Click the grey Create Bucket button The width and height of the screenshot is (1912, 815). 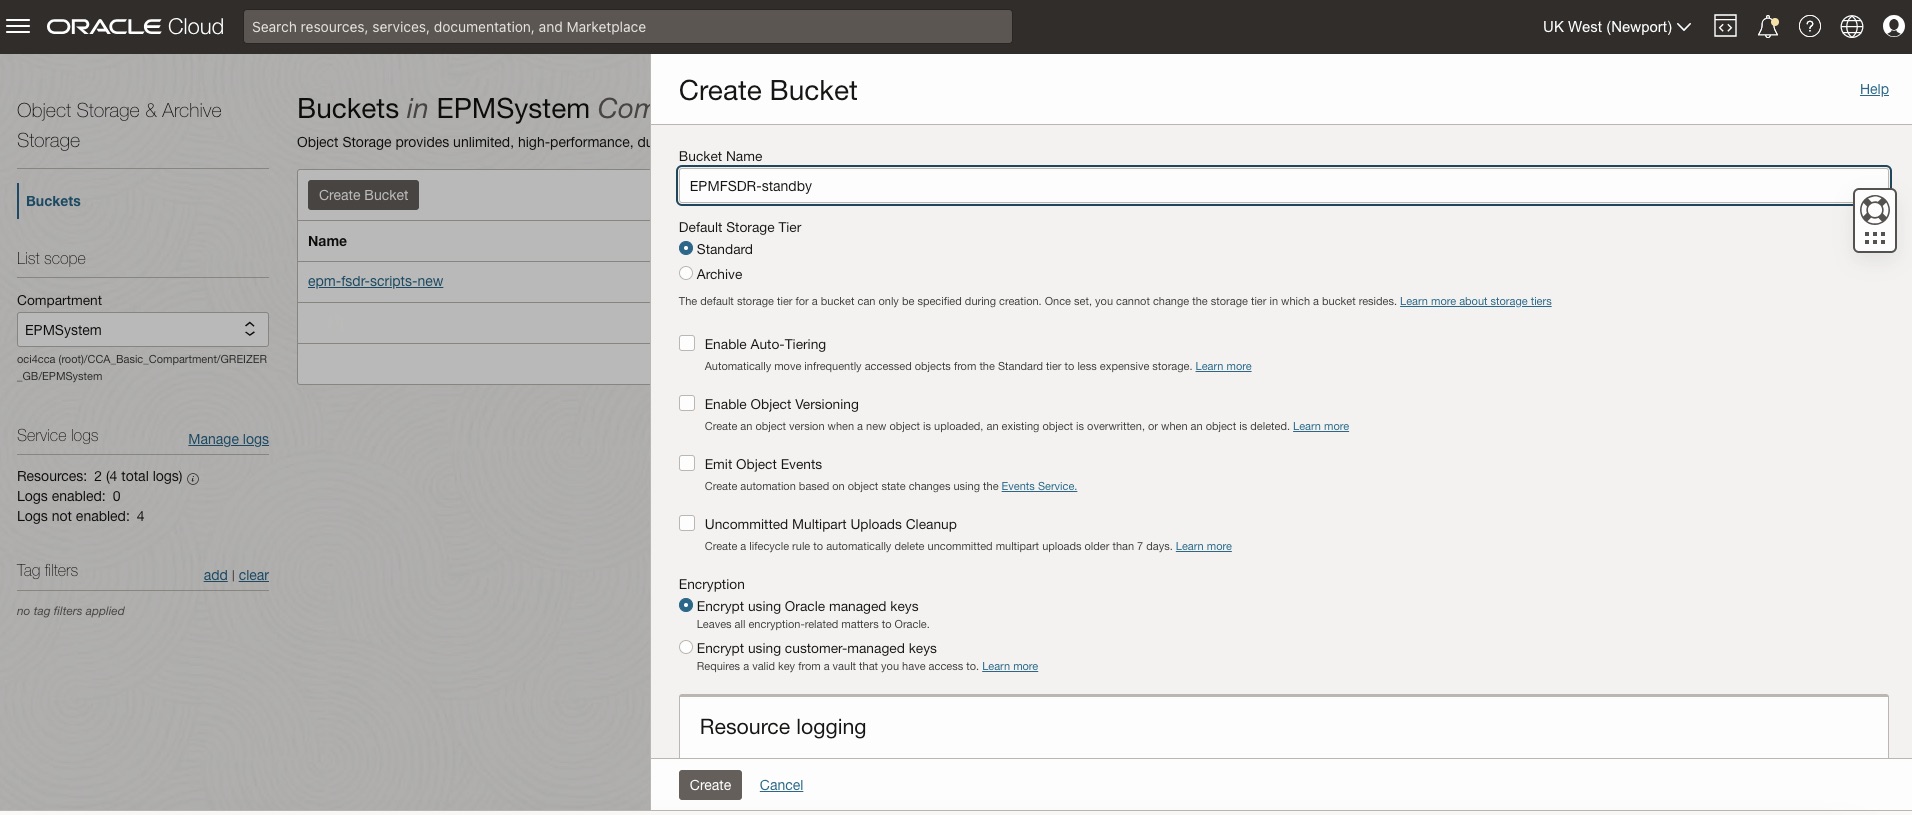(x=363, y=195)
